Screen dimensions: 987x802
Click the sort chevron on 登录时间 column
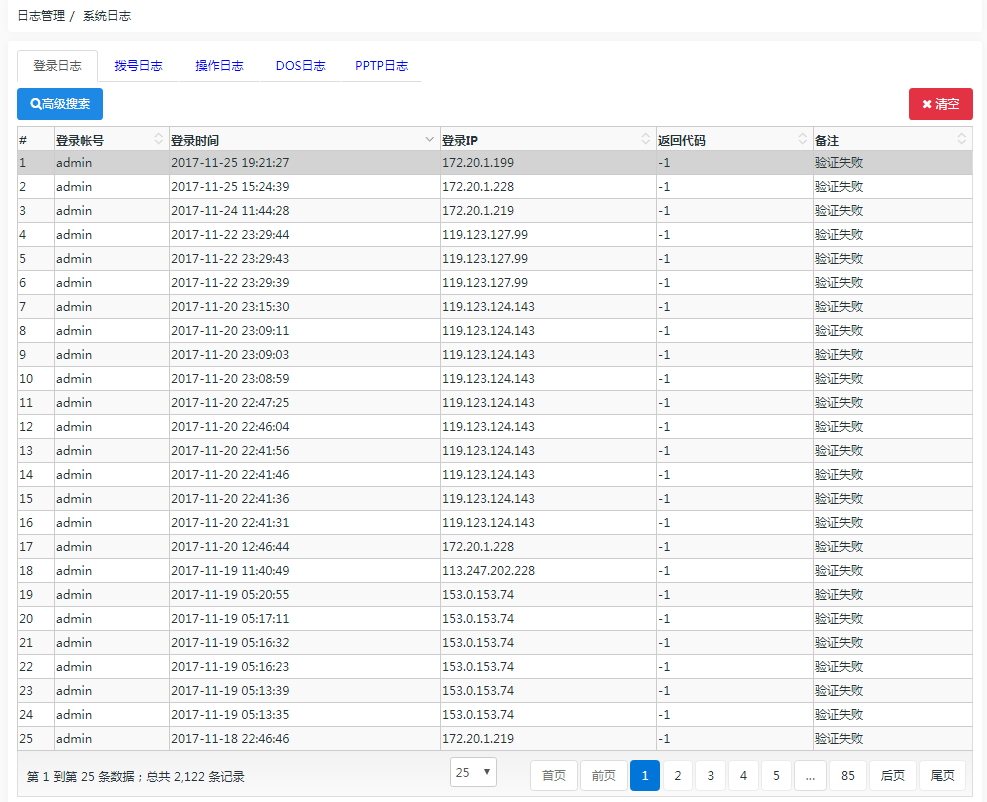[429, 139]
